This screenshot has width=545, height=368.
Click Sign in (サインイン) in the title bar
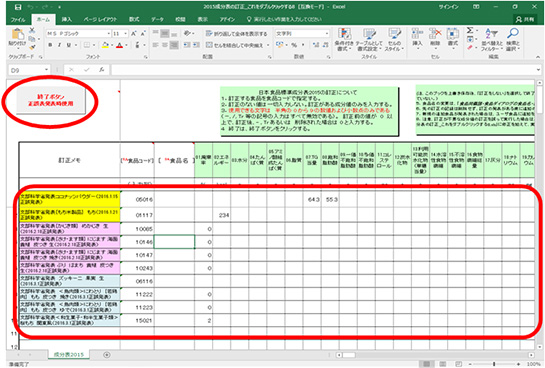[x=448, y=7]
